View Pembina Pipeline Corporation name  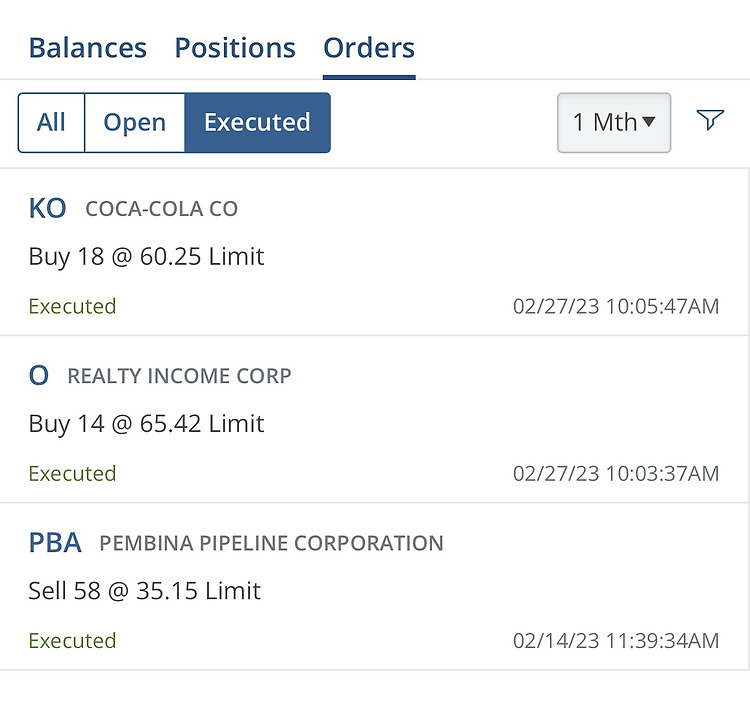271,543
